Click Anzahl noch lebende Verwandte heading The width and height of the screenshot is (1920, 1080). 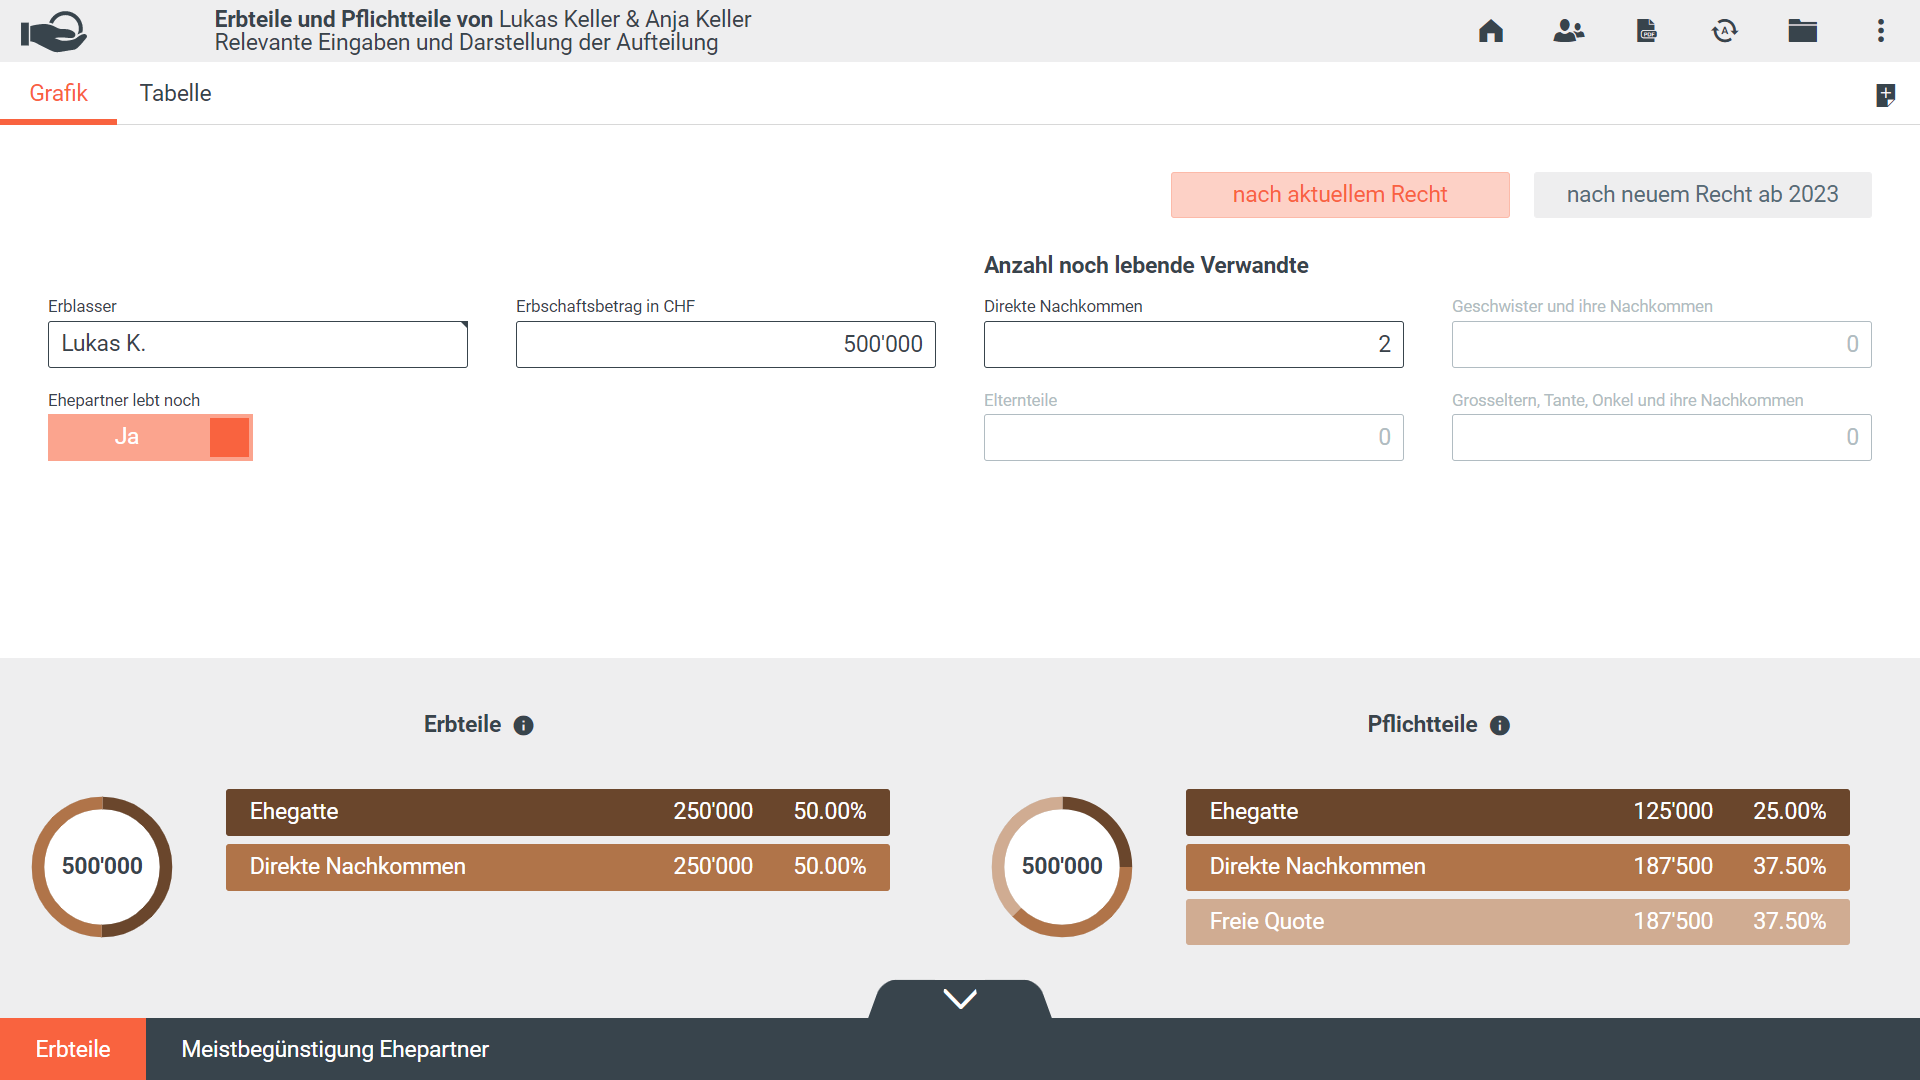(x=1146, y=265)
